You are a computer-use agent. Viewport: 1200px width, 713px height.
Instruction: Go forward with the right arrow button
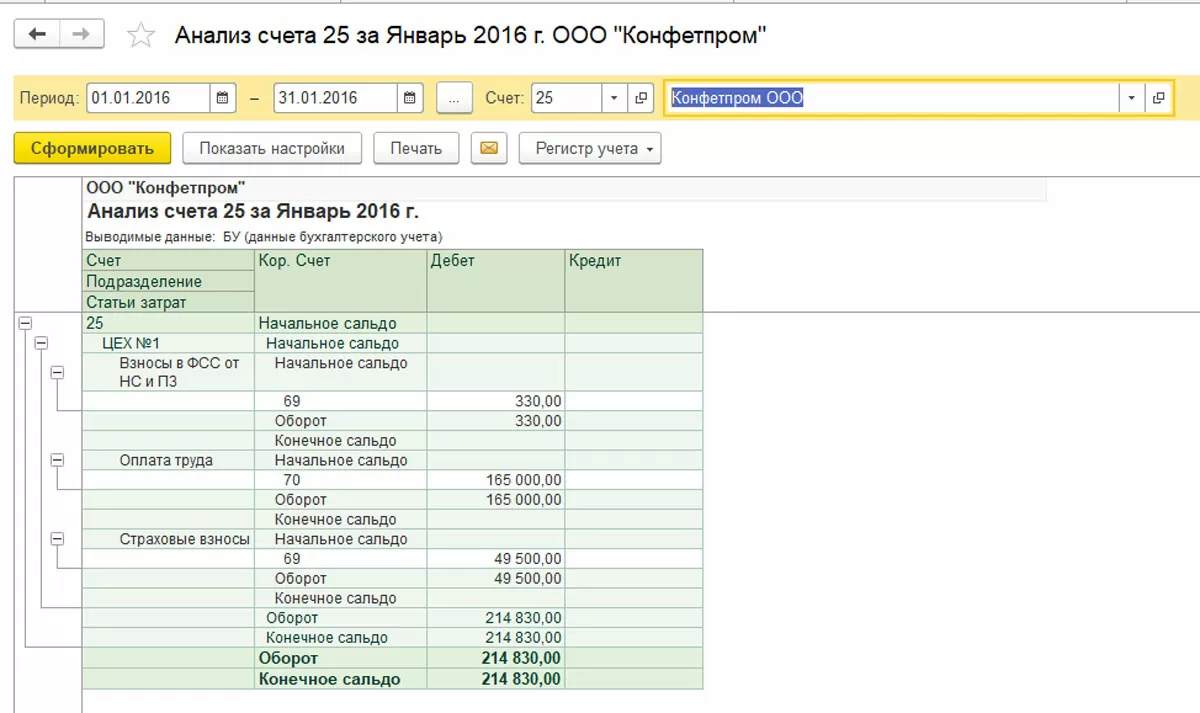point(82,34)
